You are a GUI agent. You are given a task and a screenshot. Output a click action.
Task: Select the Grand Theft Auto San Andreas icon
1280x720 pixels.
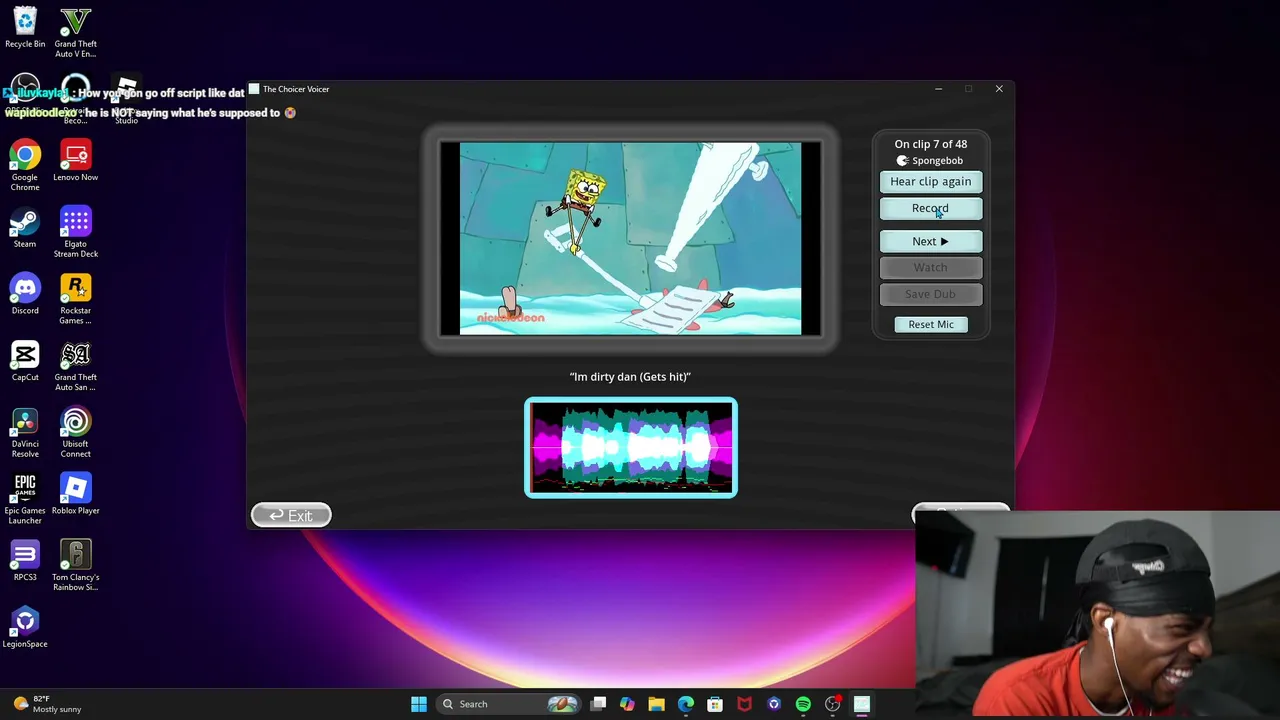(75, 366)
